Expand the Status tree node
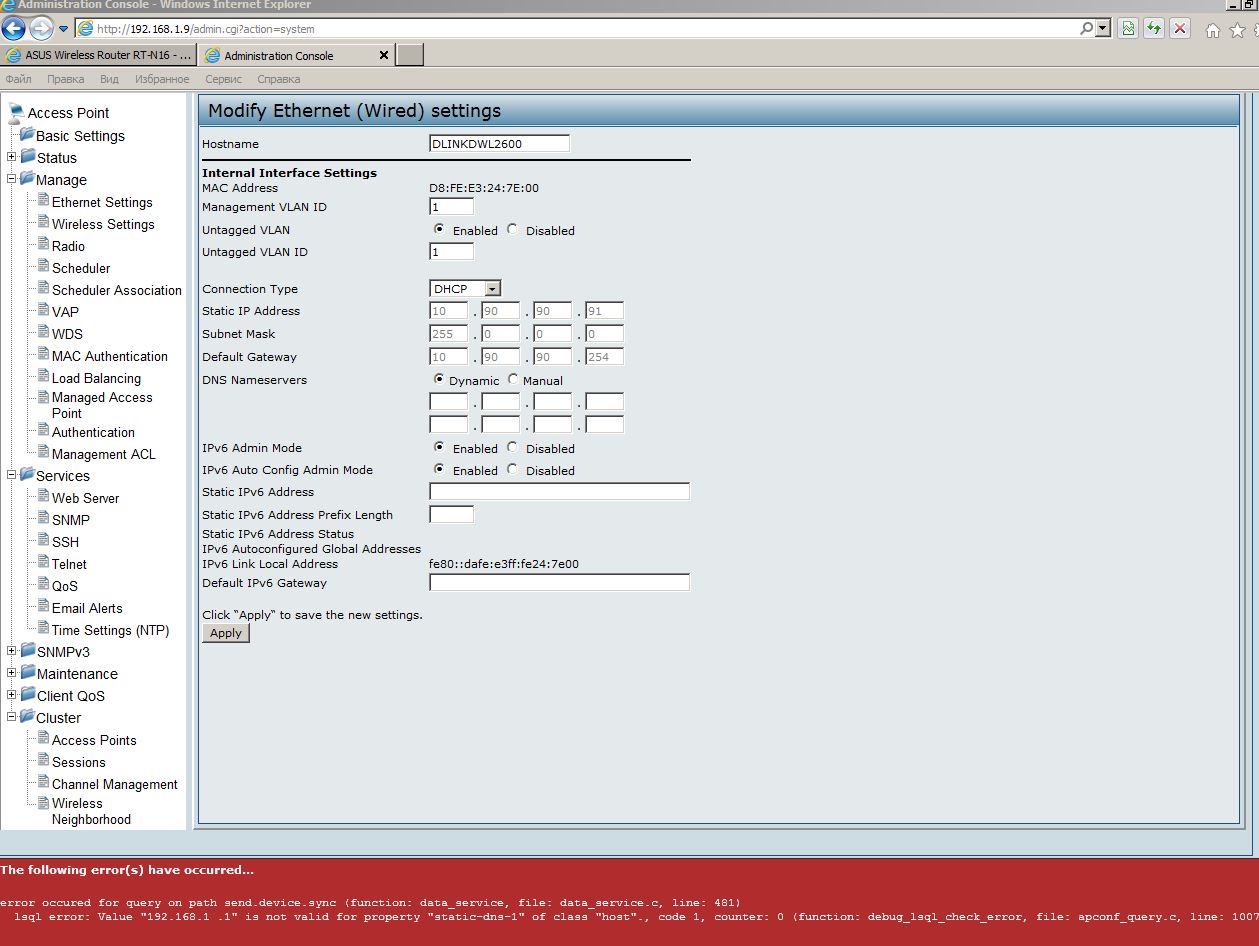The width and height of the screenshot is (1259, 946). click(12, 157)
